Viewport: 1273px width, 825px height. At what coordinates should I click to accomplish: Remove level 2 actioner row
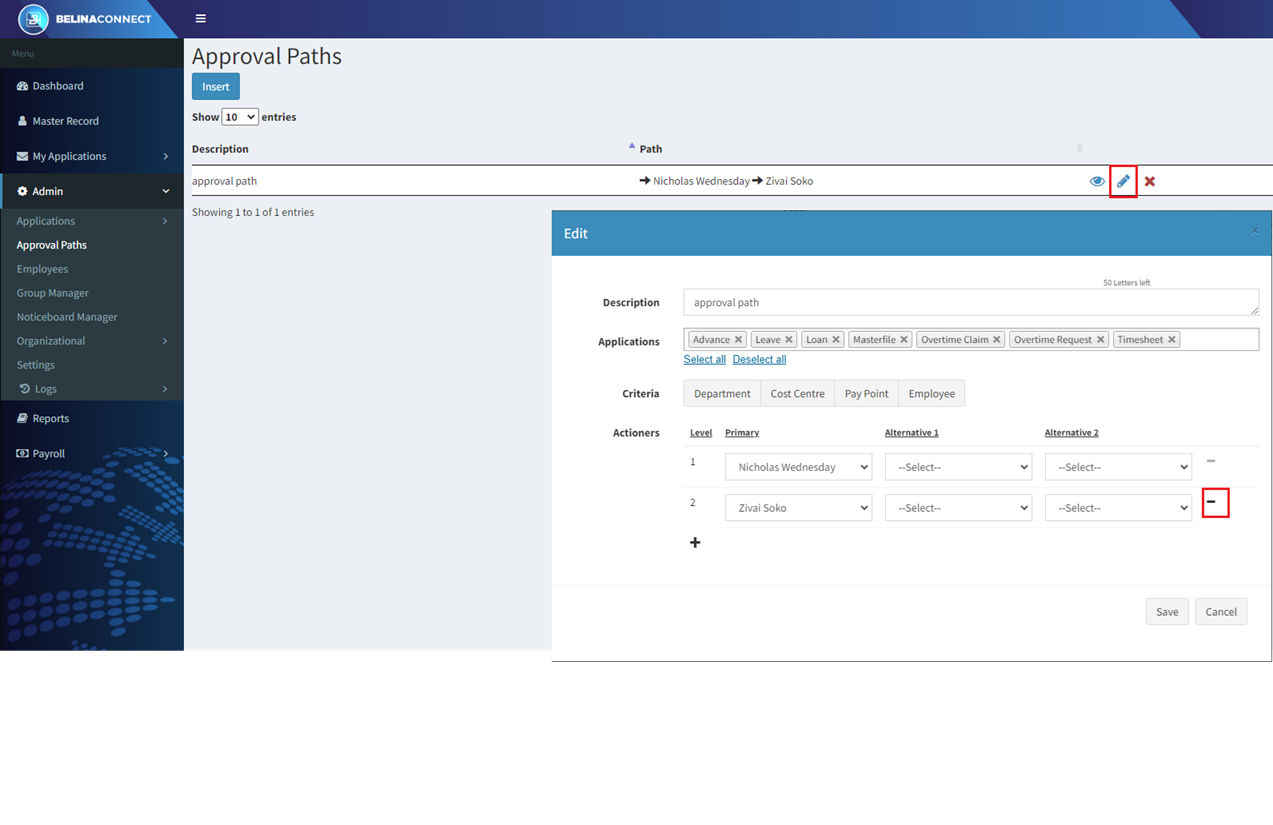tap(1211, 502)
